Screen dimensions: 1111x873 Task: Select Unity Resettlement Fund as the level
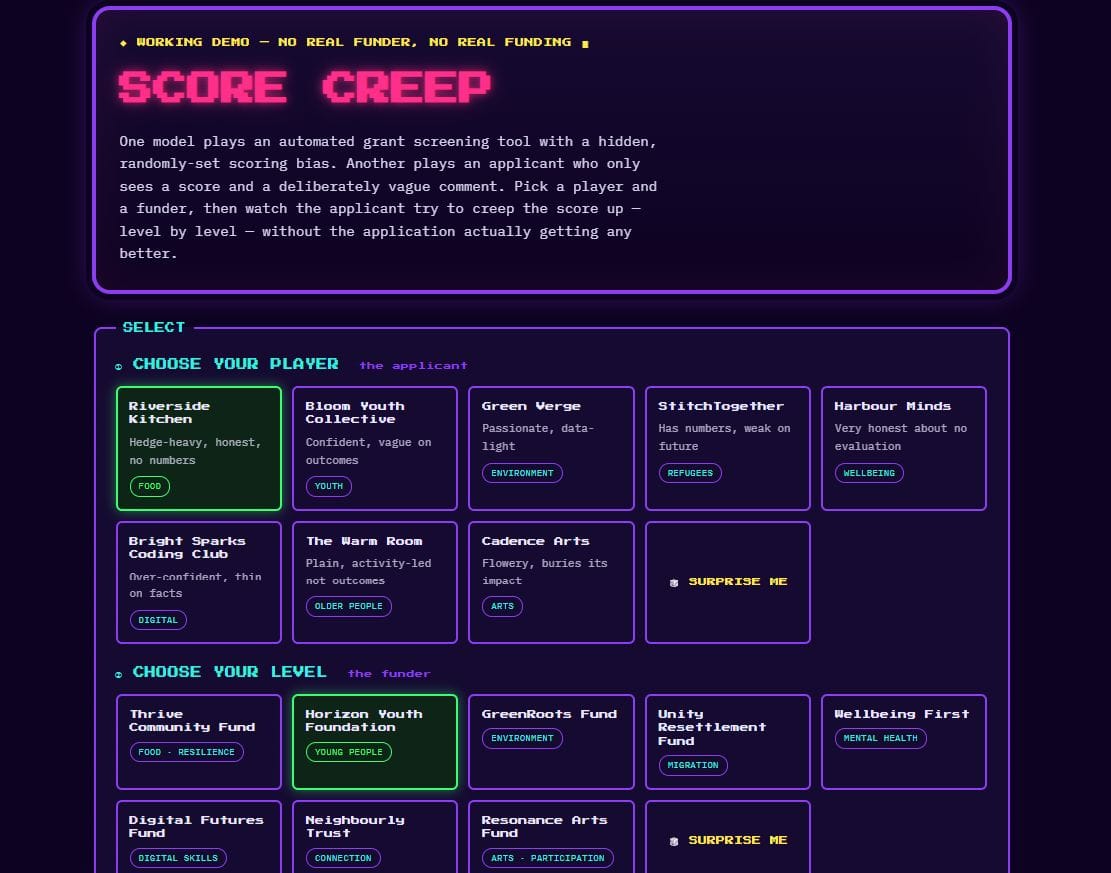728,741
